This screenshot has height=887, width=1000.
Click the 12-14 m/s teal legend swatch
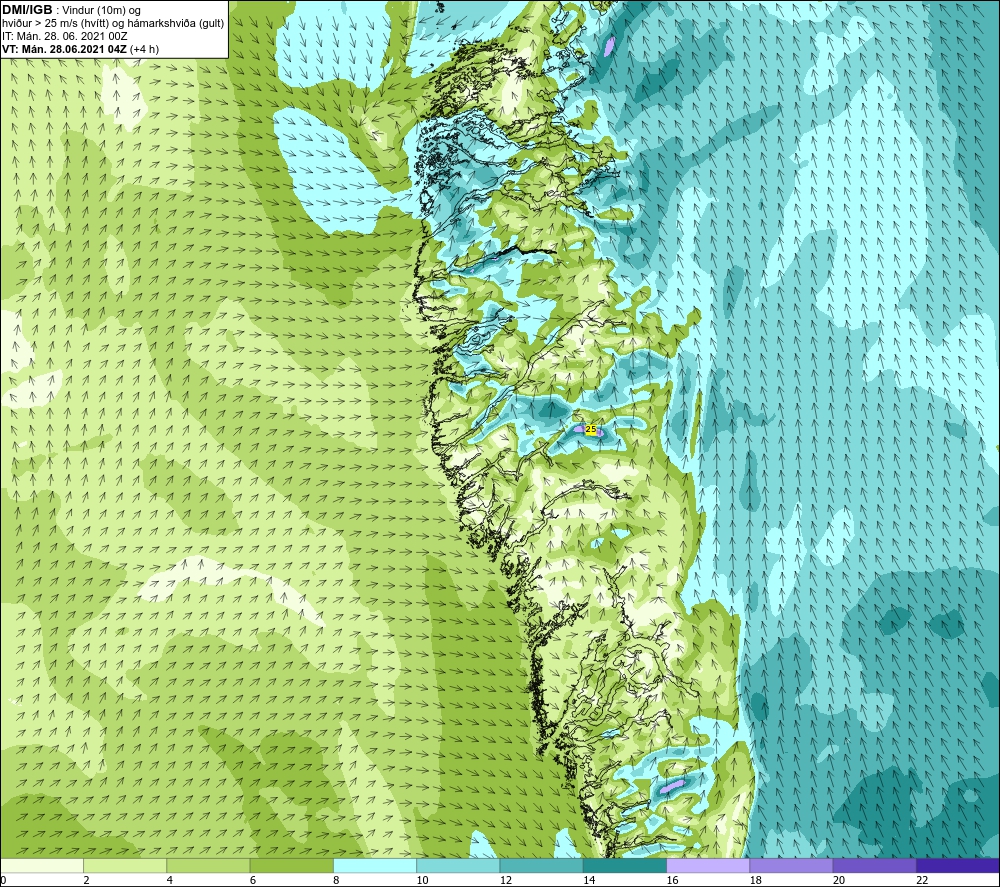[x=541, y=865]
